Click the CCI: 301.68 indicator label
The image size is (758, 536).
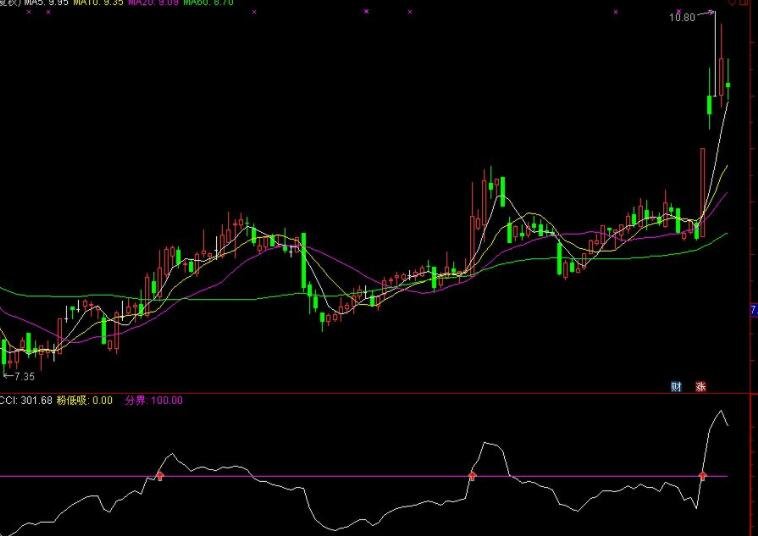29,400
